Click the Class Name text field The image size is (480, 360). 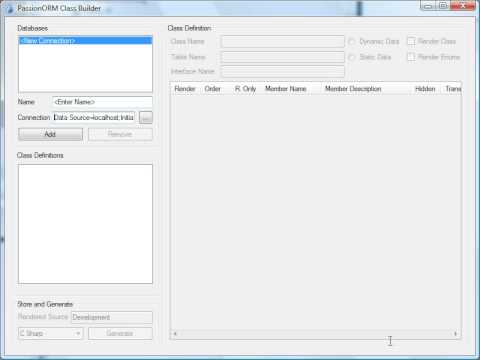282,42
